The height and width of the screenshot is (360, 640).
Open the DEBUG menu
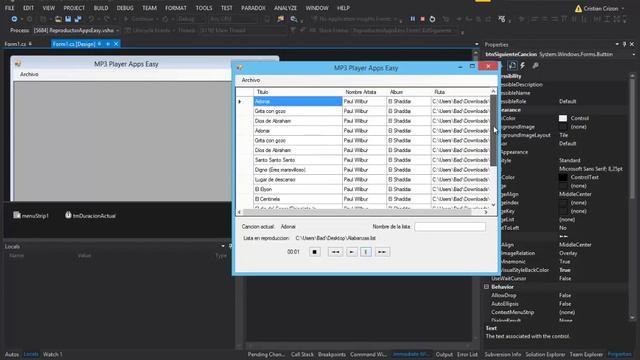pyautogui.click(x=125, y=8)
